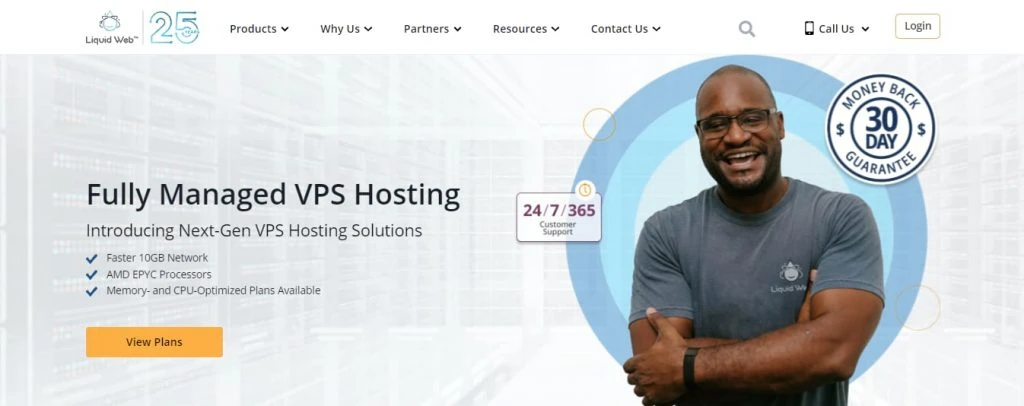Click the 30 Day Money Back Guarantee badge
The width and height of the screenshot is (1024, 406).
click(x=880, y=129)
